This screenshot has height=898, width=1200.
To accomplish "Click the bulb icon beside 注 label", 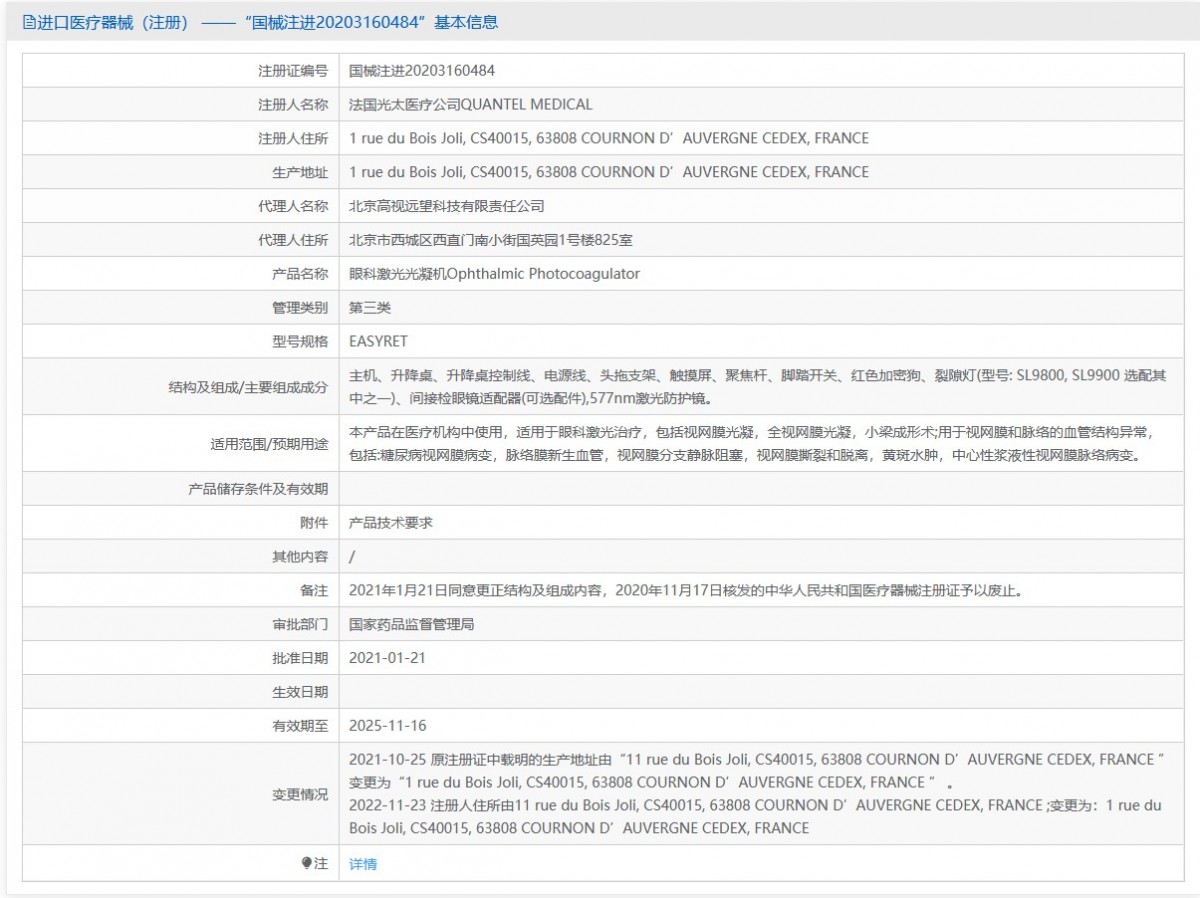I will click(307, 863).
